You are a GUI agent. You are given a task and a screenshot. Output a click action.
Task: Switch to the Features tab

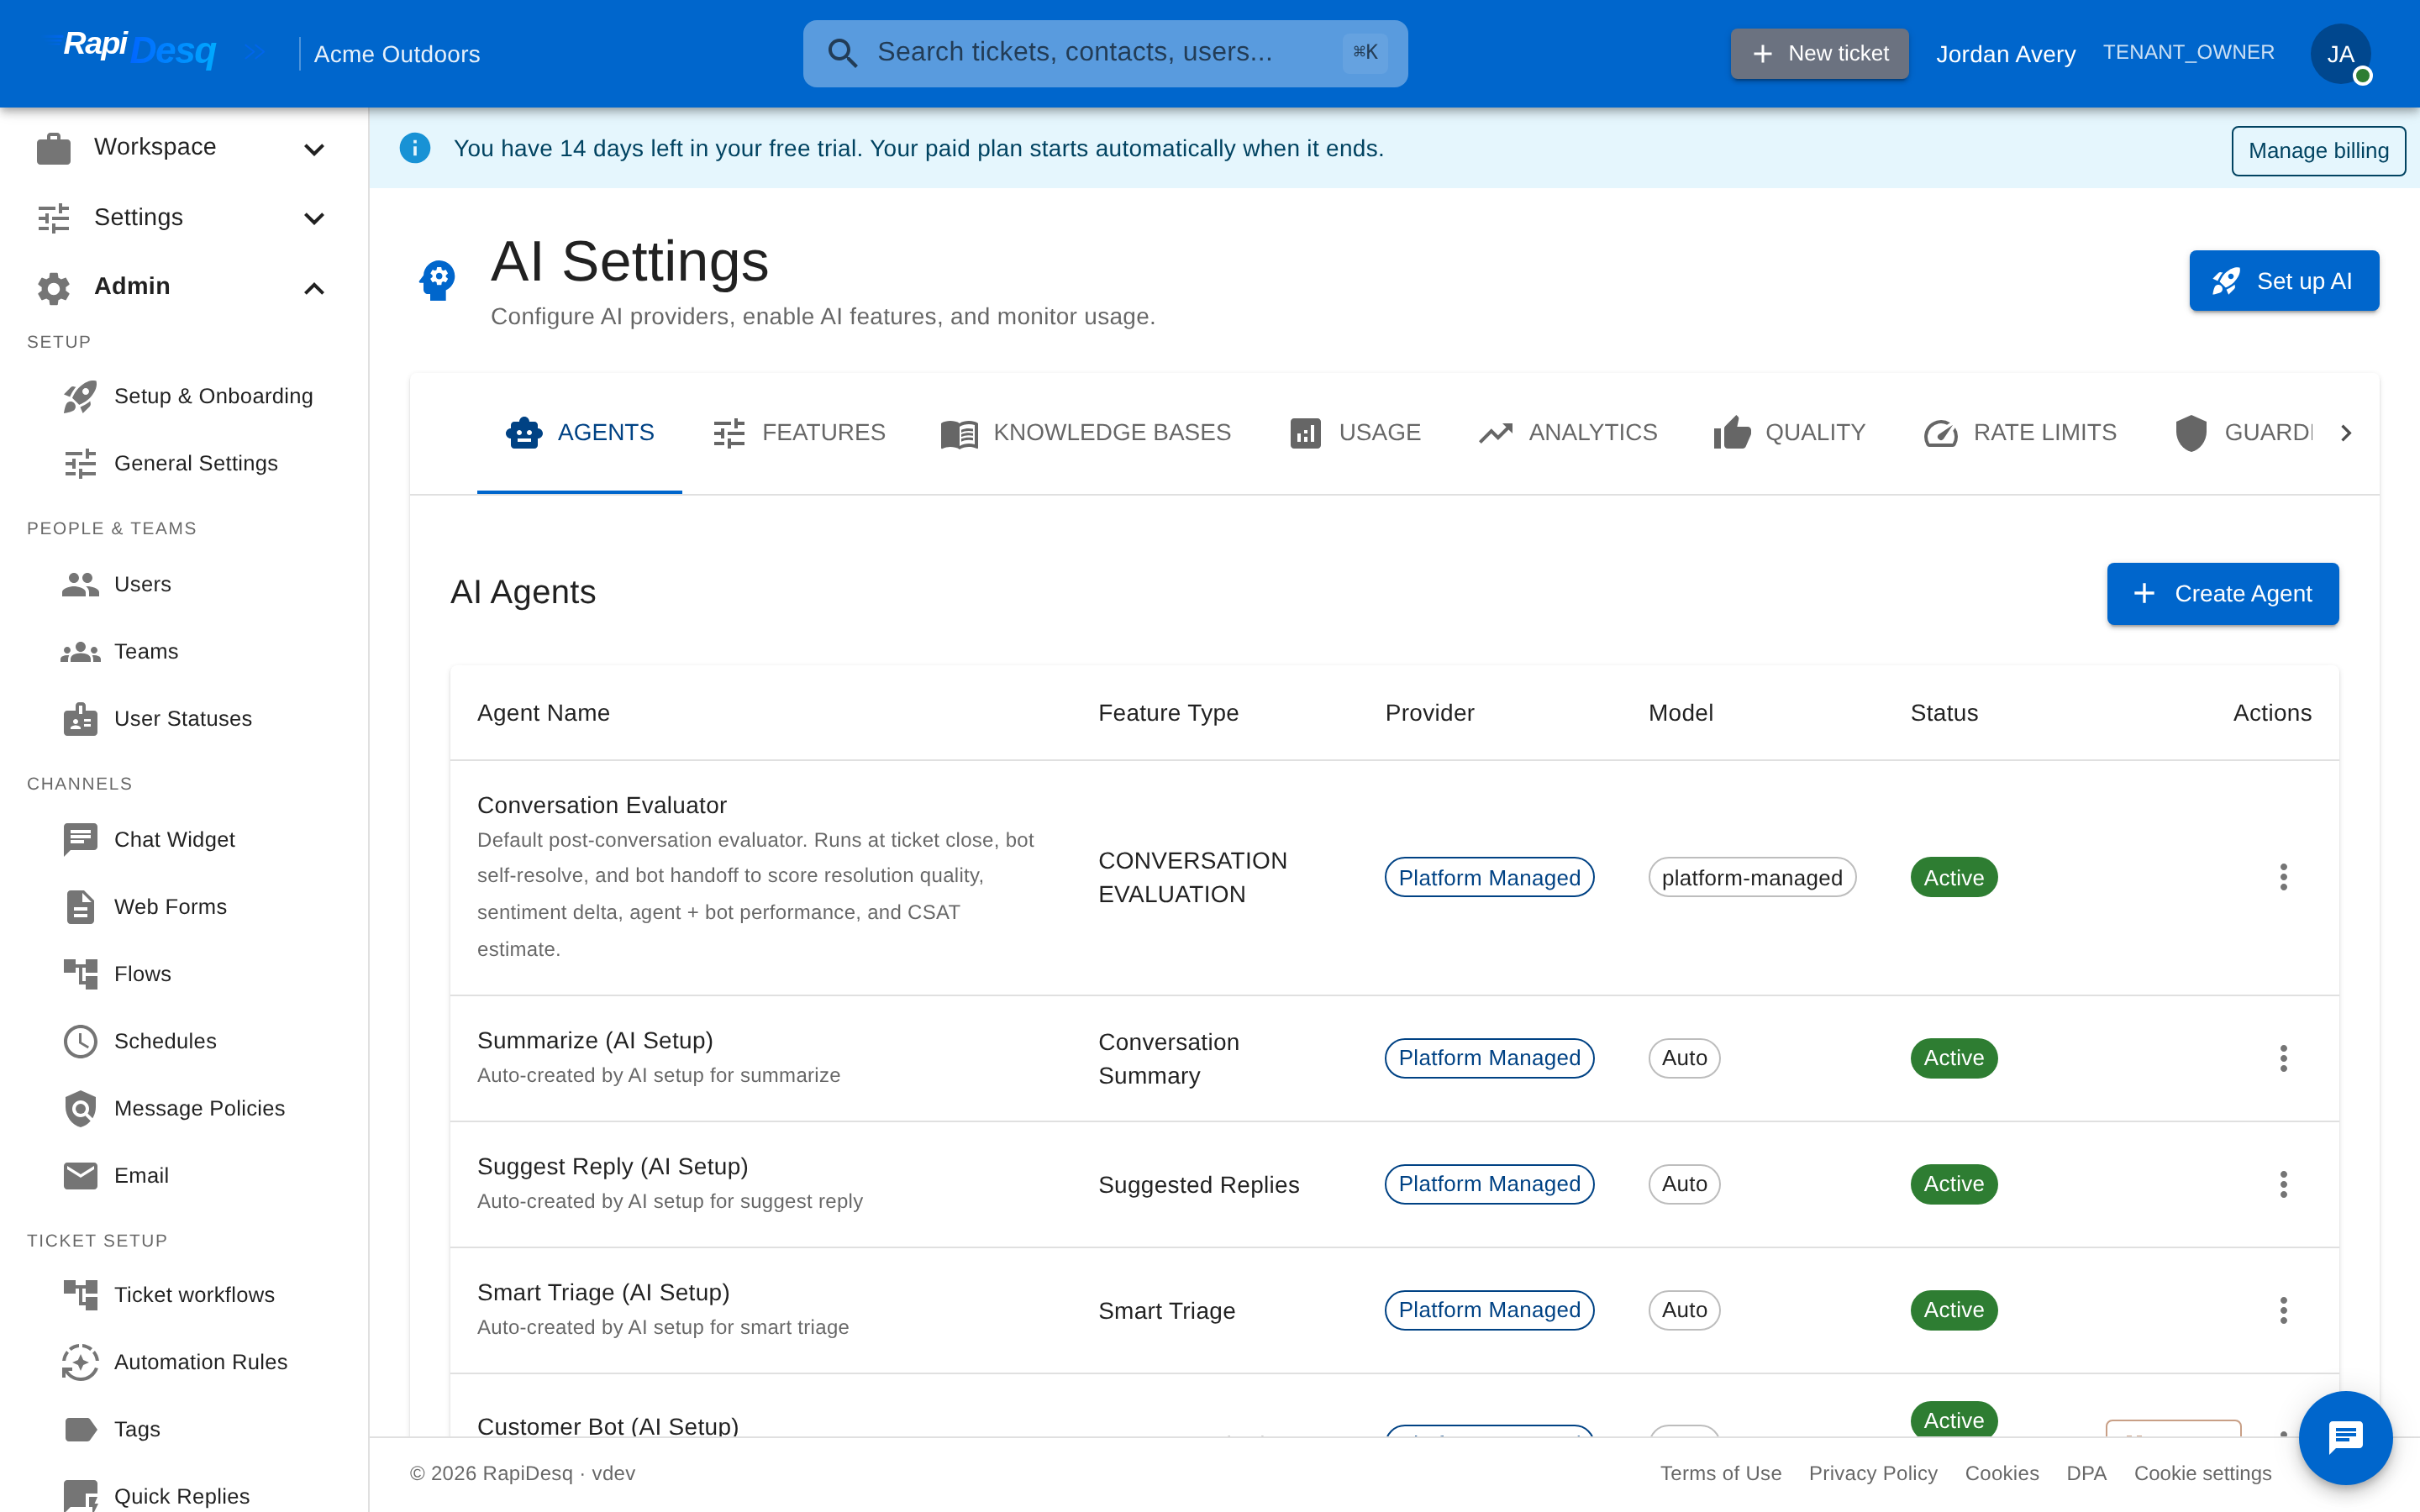(x=798, y=433)
